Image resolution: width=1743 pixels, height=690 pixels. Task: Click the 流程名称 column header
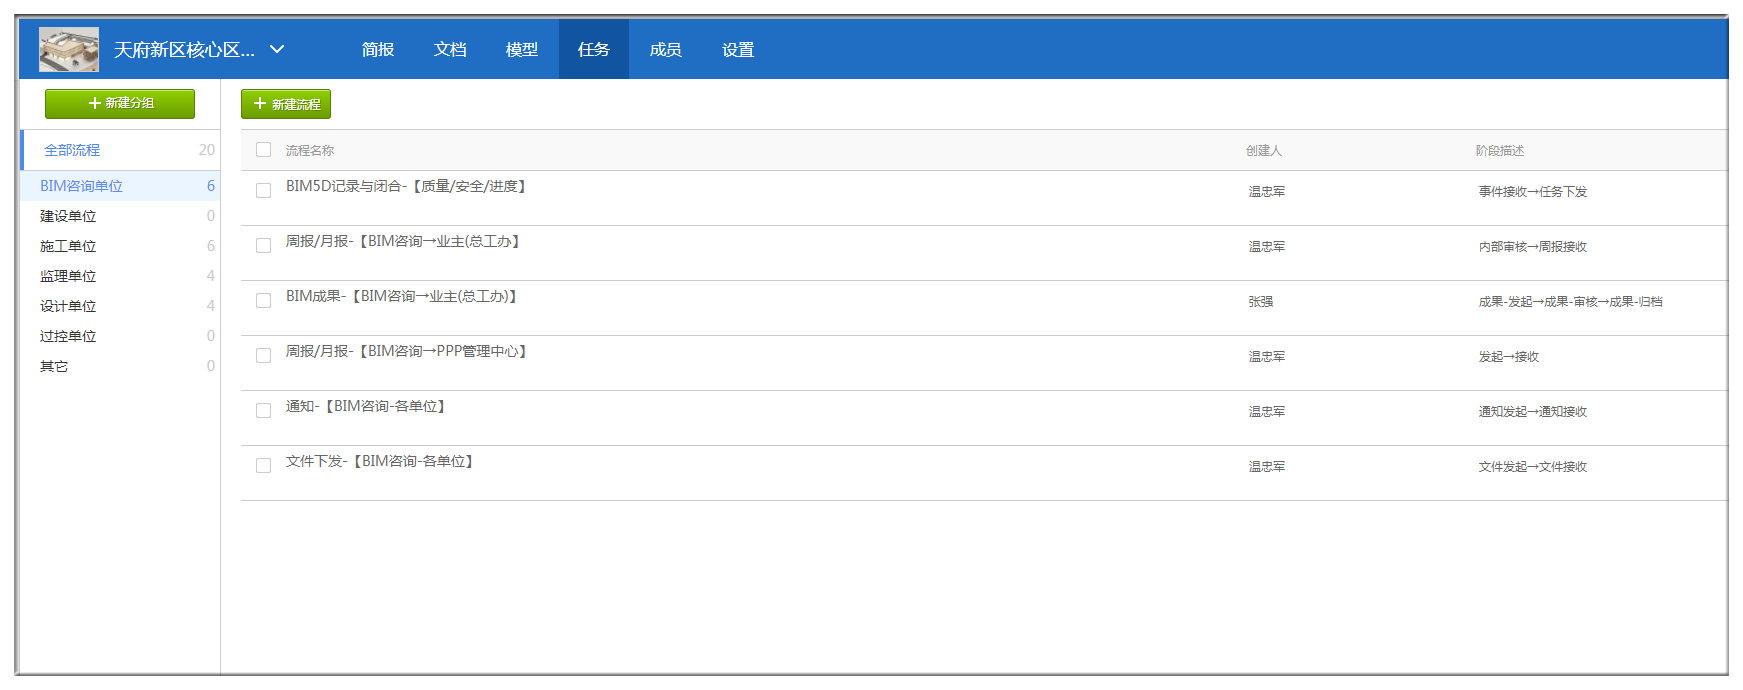310,151
